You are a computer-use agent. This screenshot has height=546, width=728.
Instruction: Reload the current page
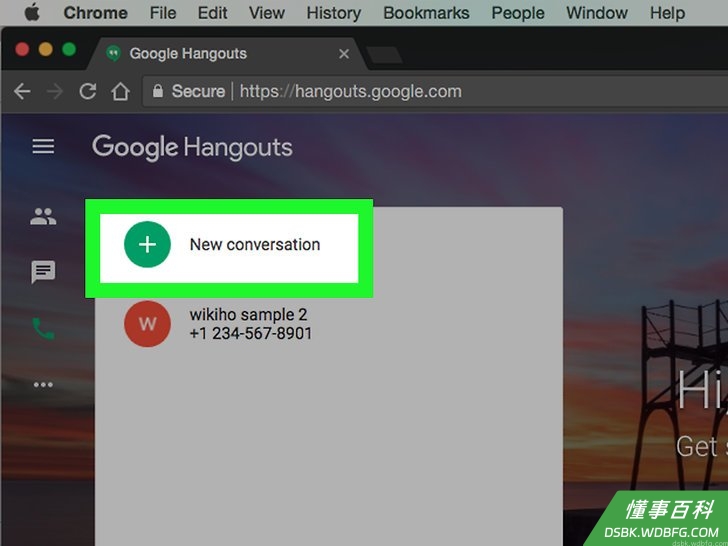(87, 91)
